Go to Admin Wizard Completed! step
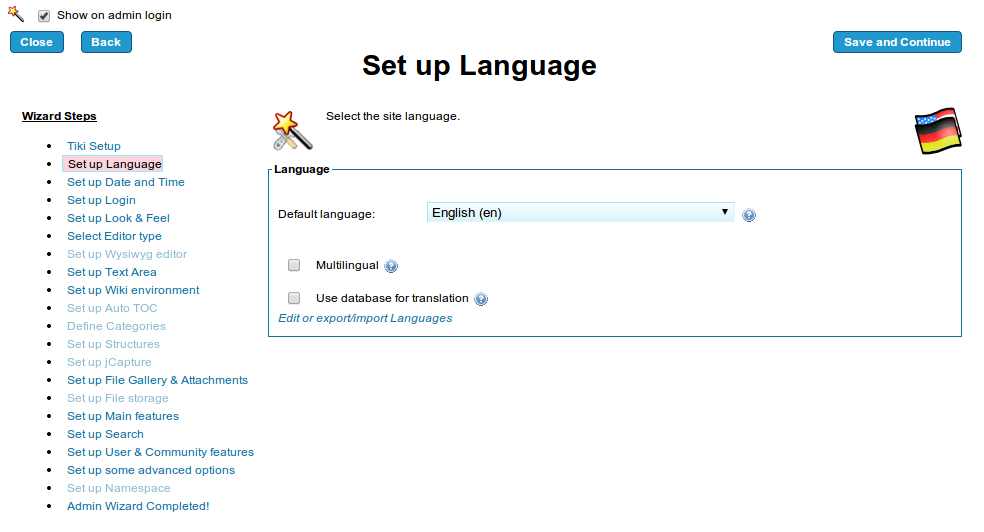This screenshot has height=532, width=984. pyautogui.click(x=139, y=506)
